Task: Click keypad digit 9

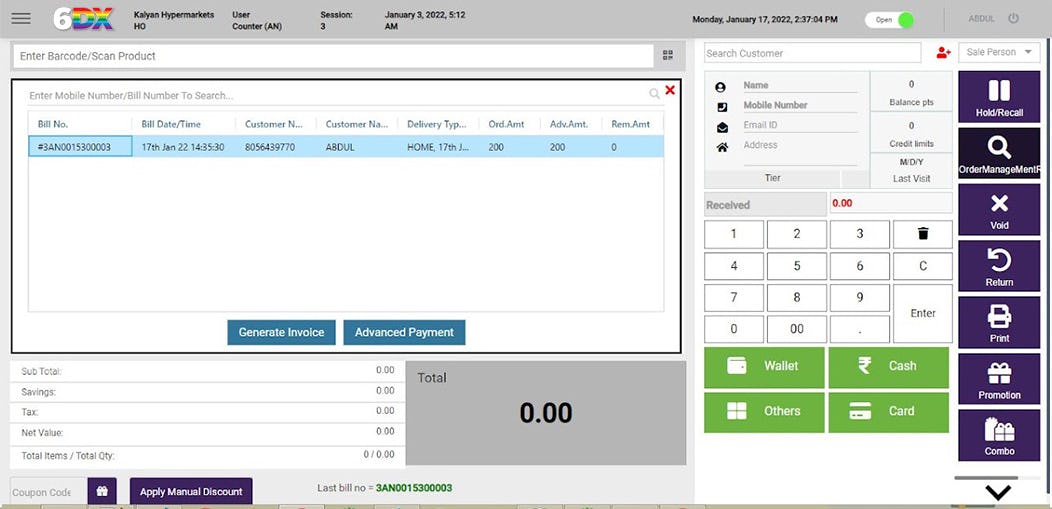Action: 859,298
